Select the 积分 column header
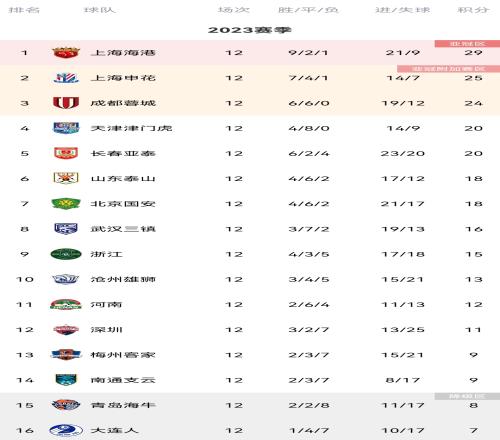The width and height of the screenshot is (500, 440). (x=473, y=10)
